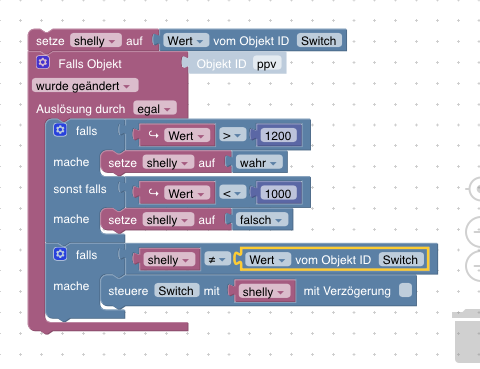Open the egal dropdown for Auslösung durch
This screenshot has width=480, height=369.
[x=155, y=109]
